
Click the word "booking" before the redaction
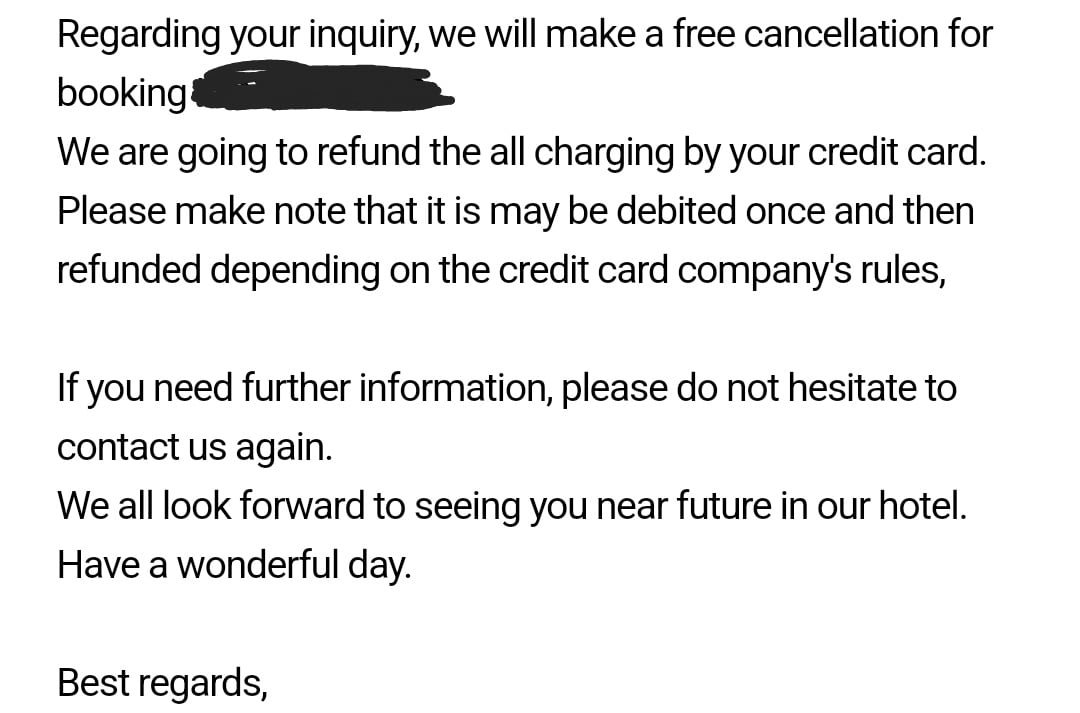tap(122, 92)
